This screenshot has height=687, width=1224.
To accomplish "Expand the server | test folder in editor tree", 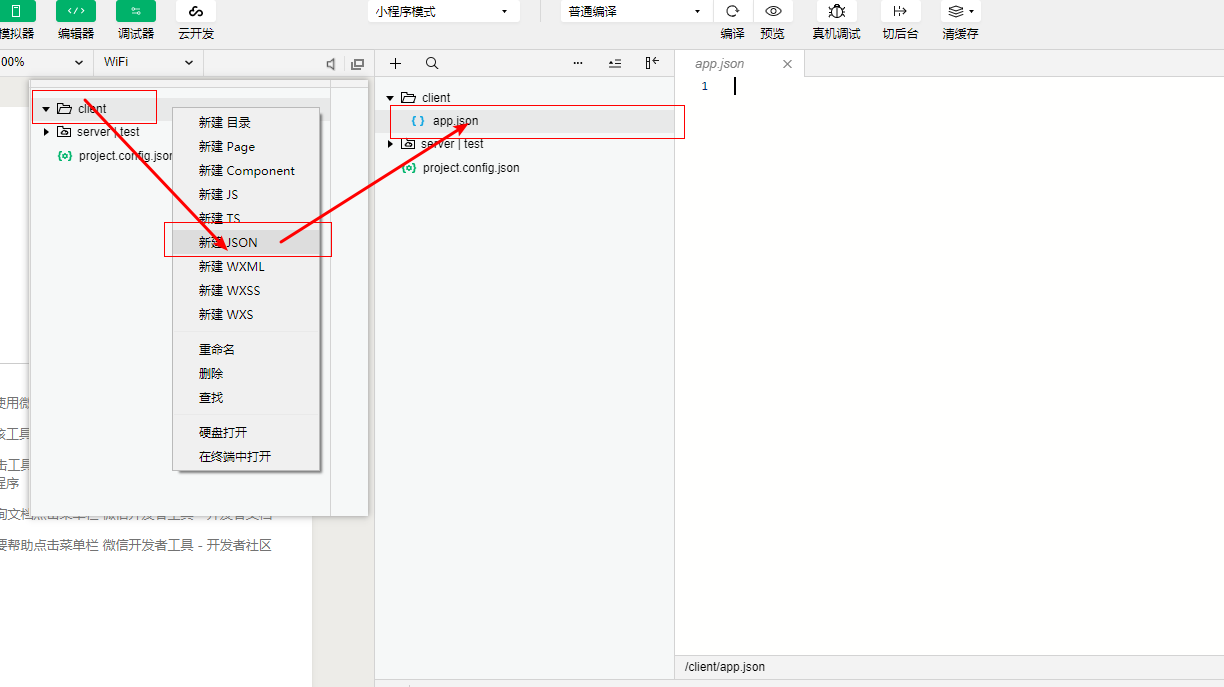I will [x=391, y=144].
